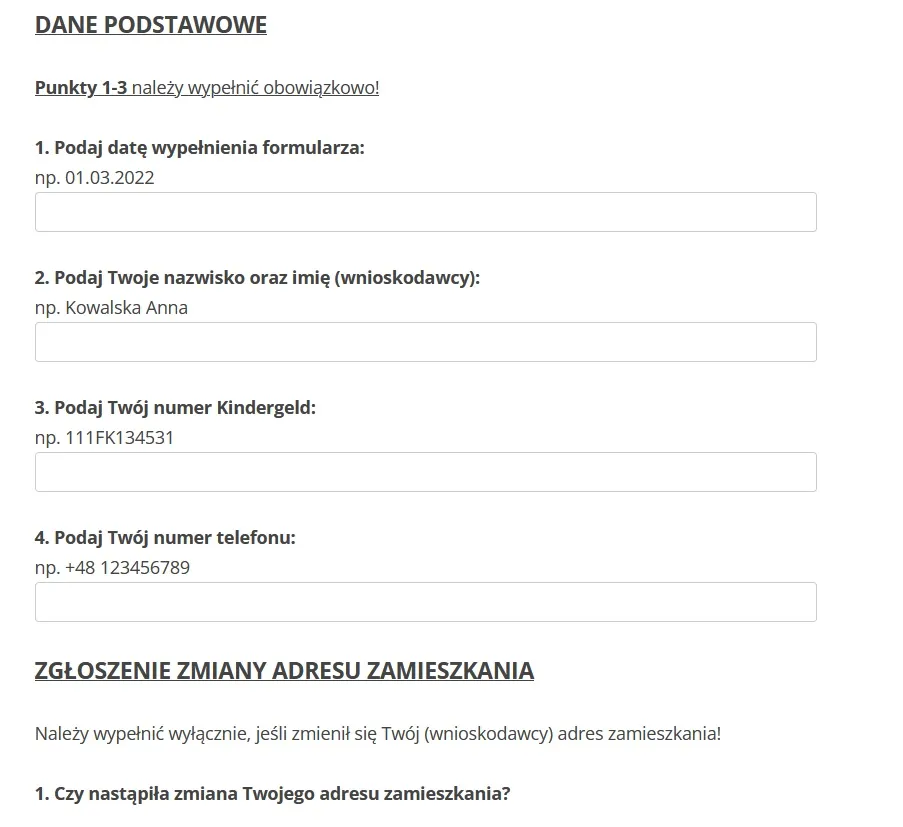903x827 pixels.
Task: Click label '1. Podaj datę wypełnienia formularza:'
Action: point(199,148)
